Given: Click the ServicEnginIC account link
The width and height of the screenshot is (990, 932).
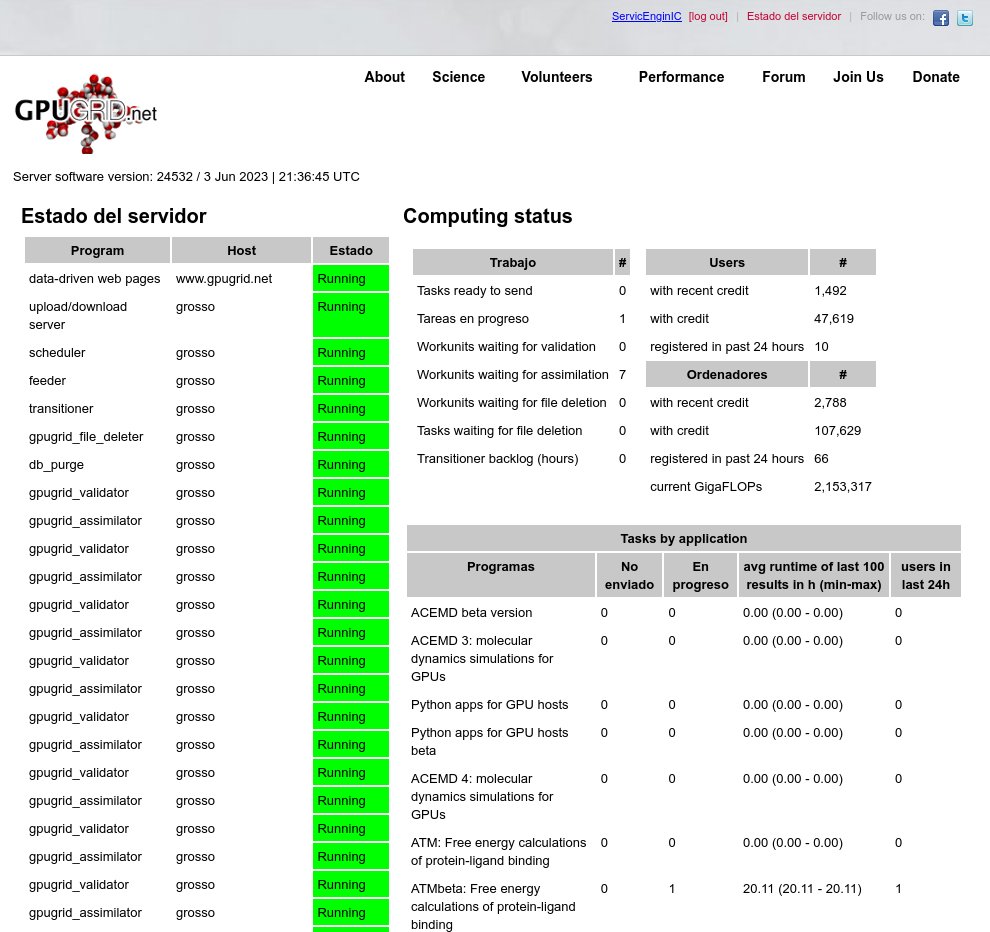Looking at the screenshot, I should 646,17.
